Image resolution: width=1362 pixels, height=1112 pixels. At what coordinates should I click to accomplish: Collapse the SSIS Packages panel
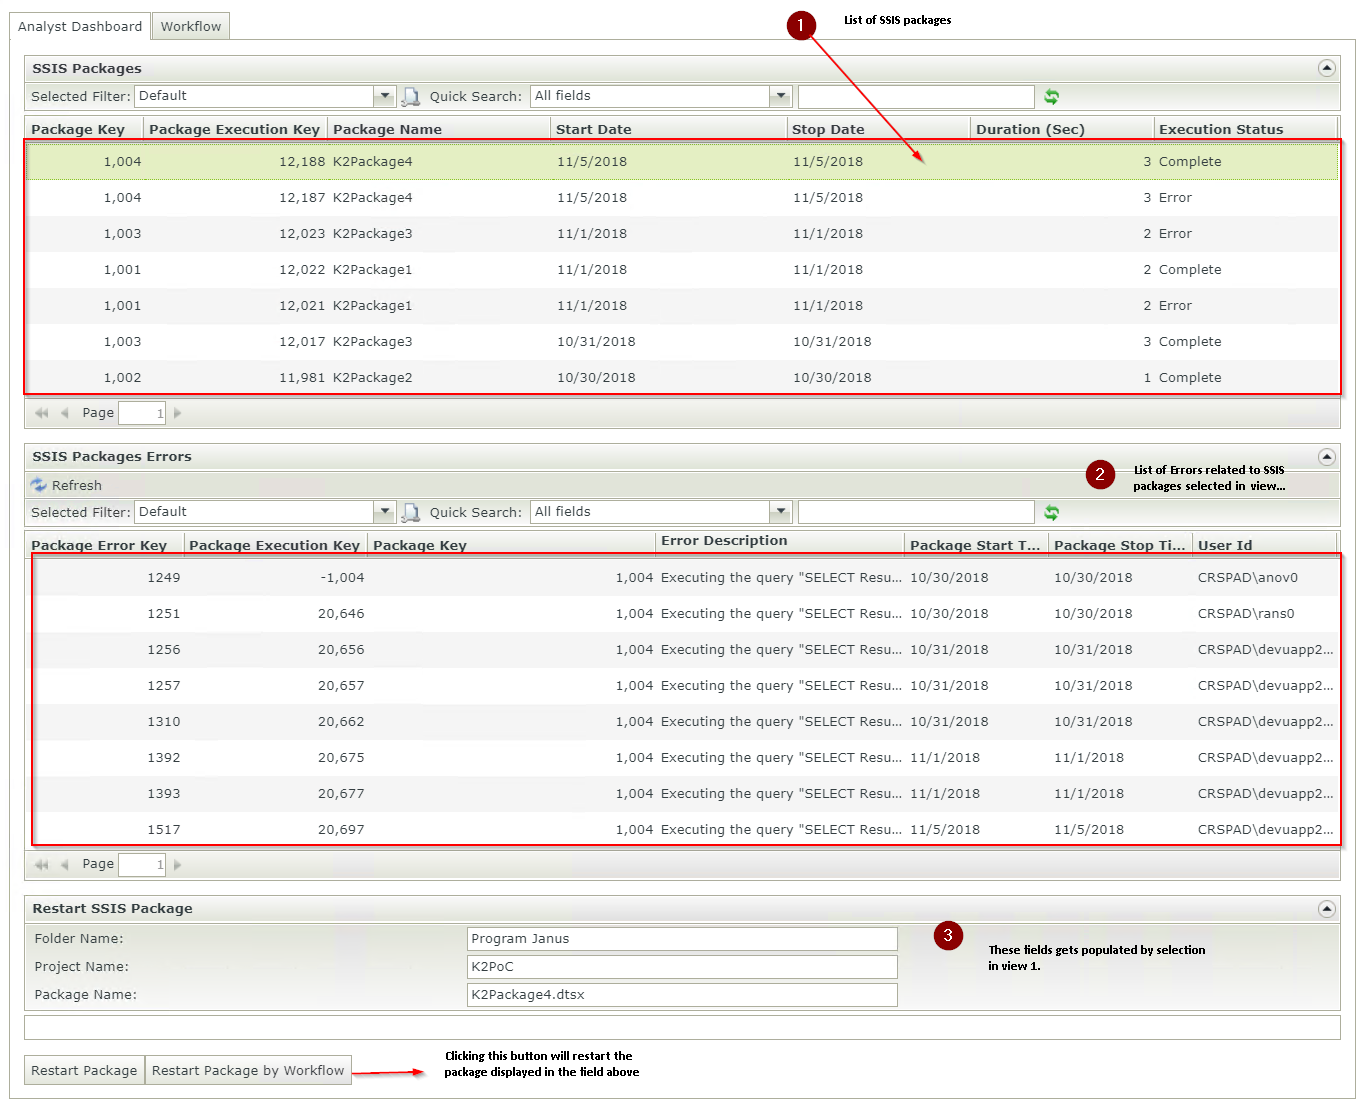[1326, 68]
